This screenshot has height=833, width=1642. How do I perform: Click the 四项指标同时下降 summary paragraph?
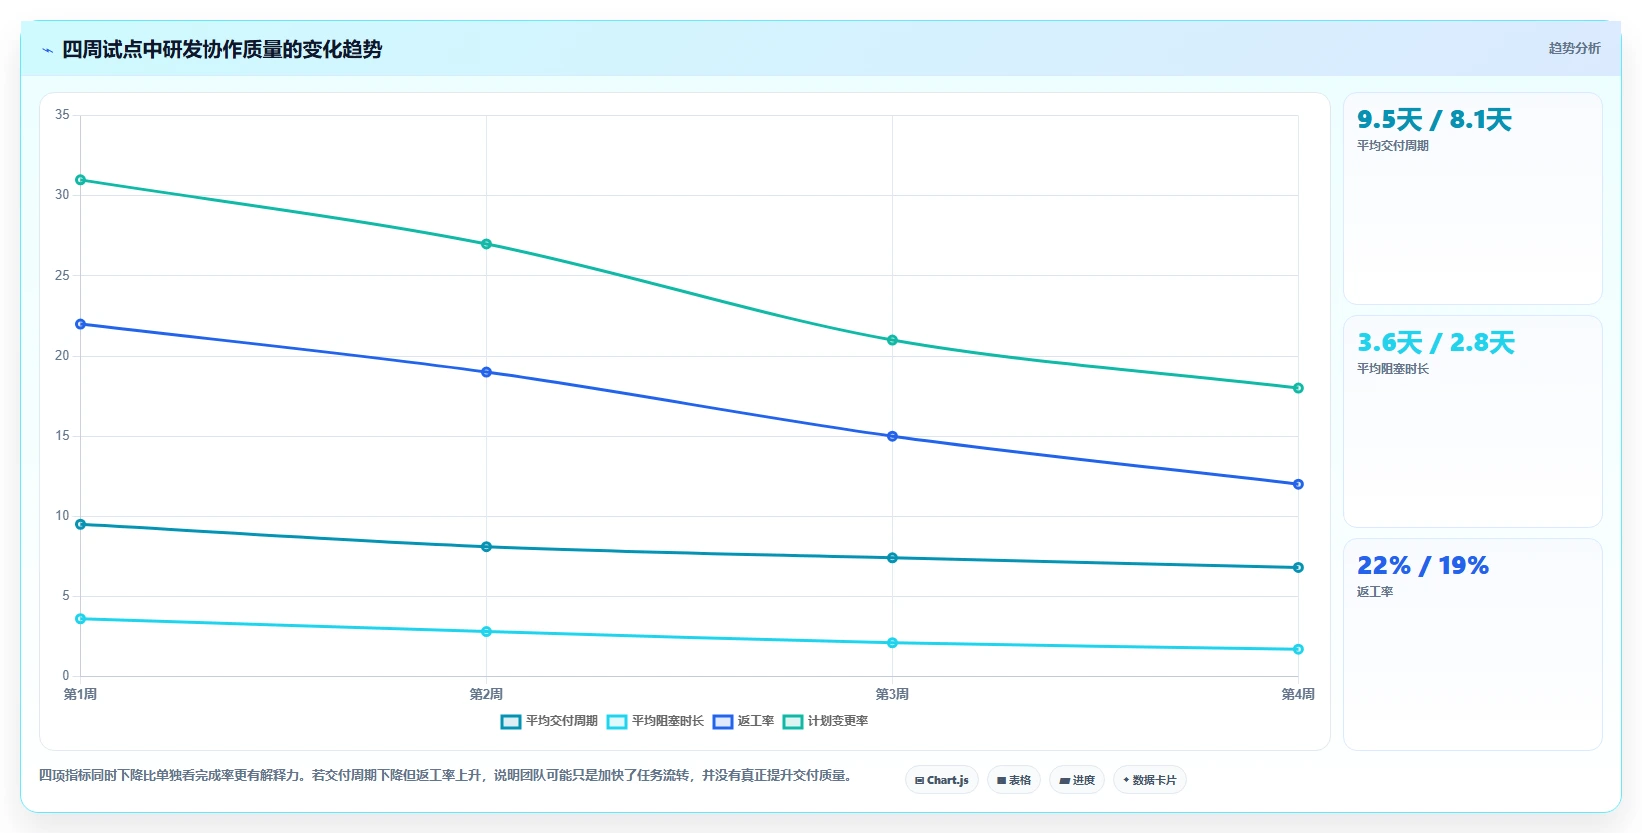[445, 775]
